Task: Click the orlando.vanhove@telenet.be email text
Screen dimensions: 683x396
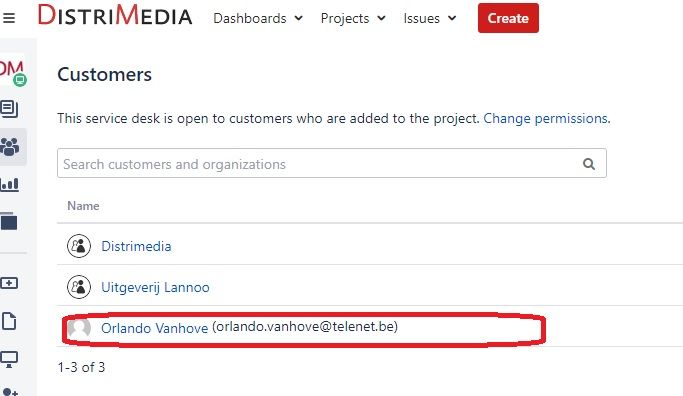Action: click(x=305, y=326)
